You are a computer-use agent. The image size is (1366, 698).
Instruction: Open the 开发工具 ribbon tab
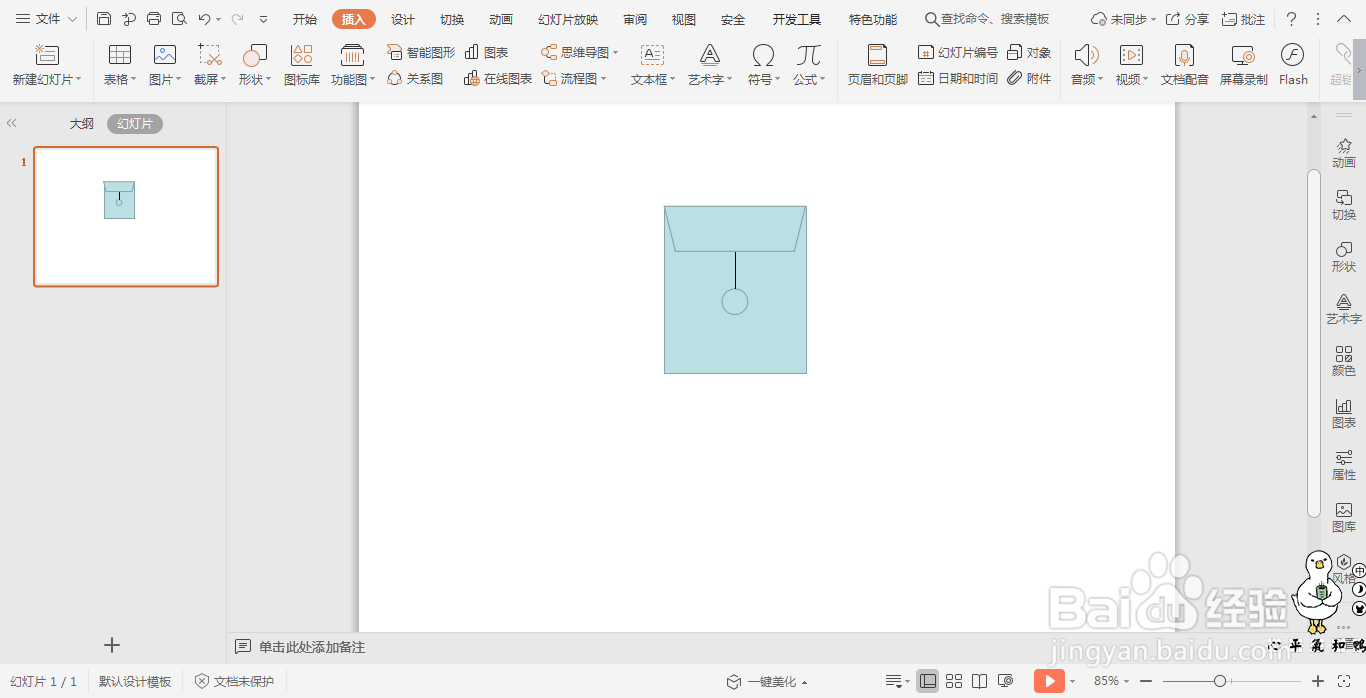797,20
